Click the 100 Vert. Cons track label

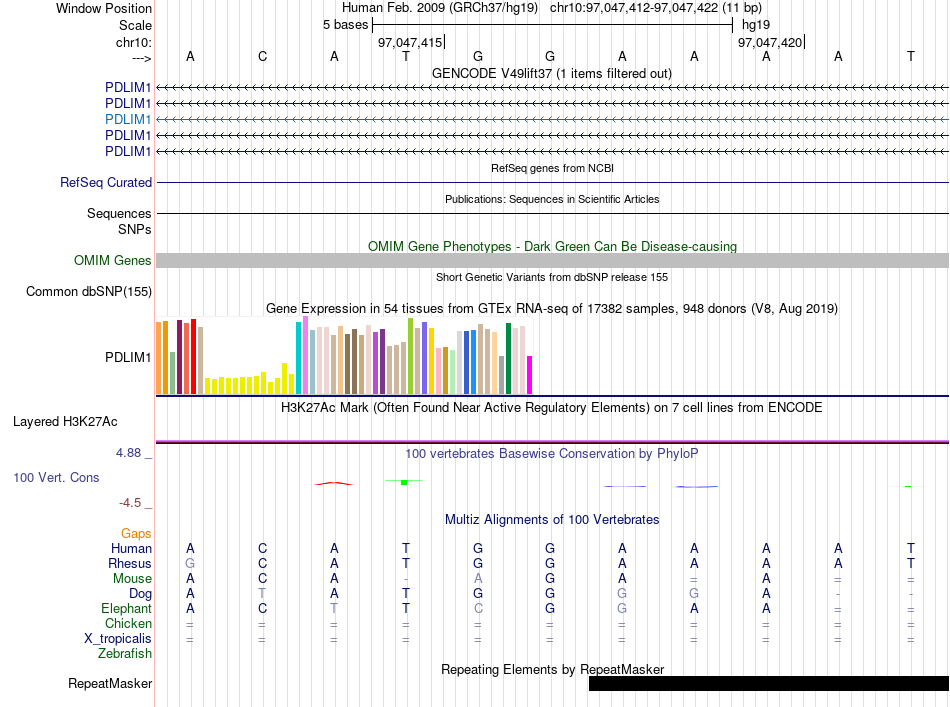tap(56, 477)
